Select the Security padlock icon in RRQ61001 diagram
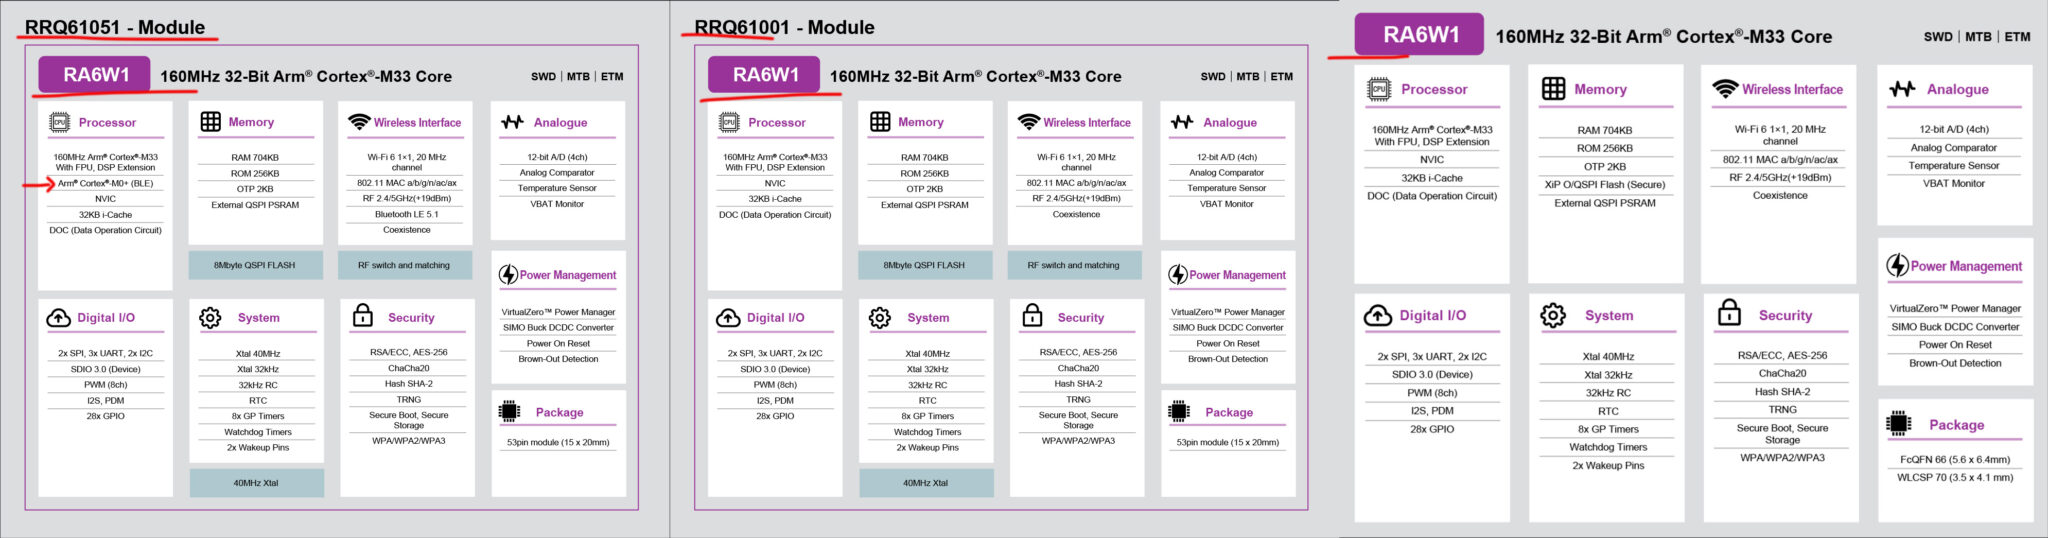Image resolution: width=2048 pixels, height=538 pixels. click(x=1032, y=316)
